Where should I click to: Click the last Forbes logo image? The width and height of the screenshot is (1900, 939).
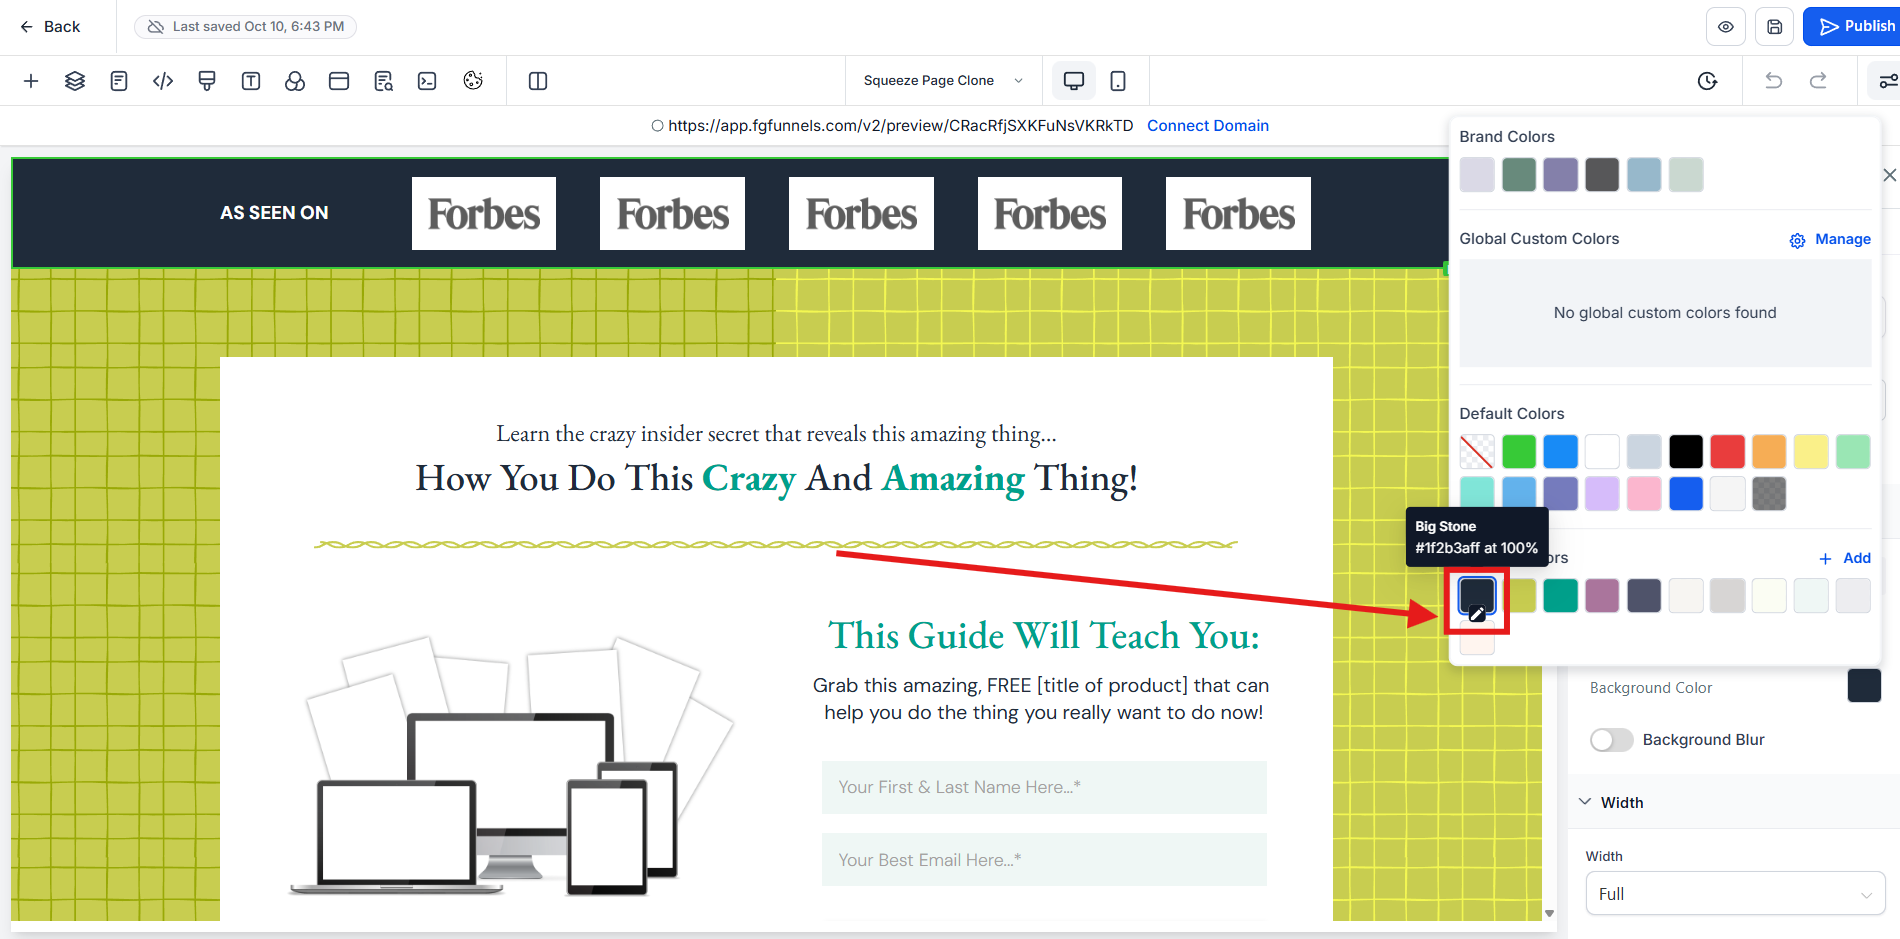(1238, 214)
